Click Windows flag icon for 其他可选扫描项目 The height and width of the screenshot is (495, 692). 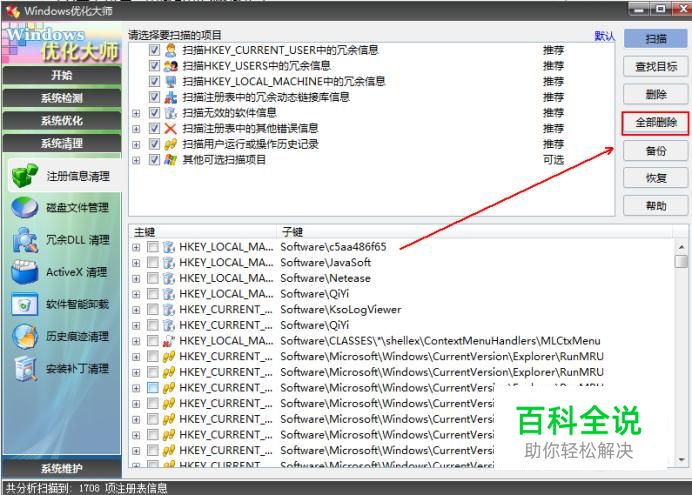click(x=170, y=160)
